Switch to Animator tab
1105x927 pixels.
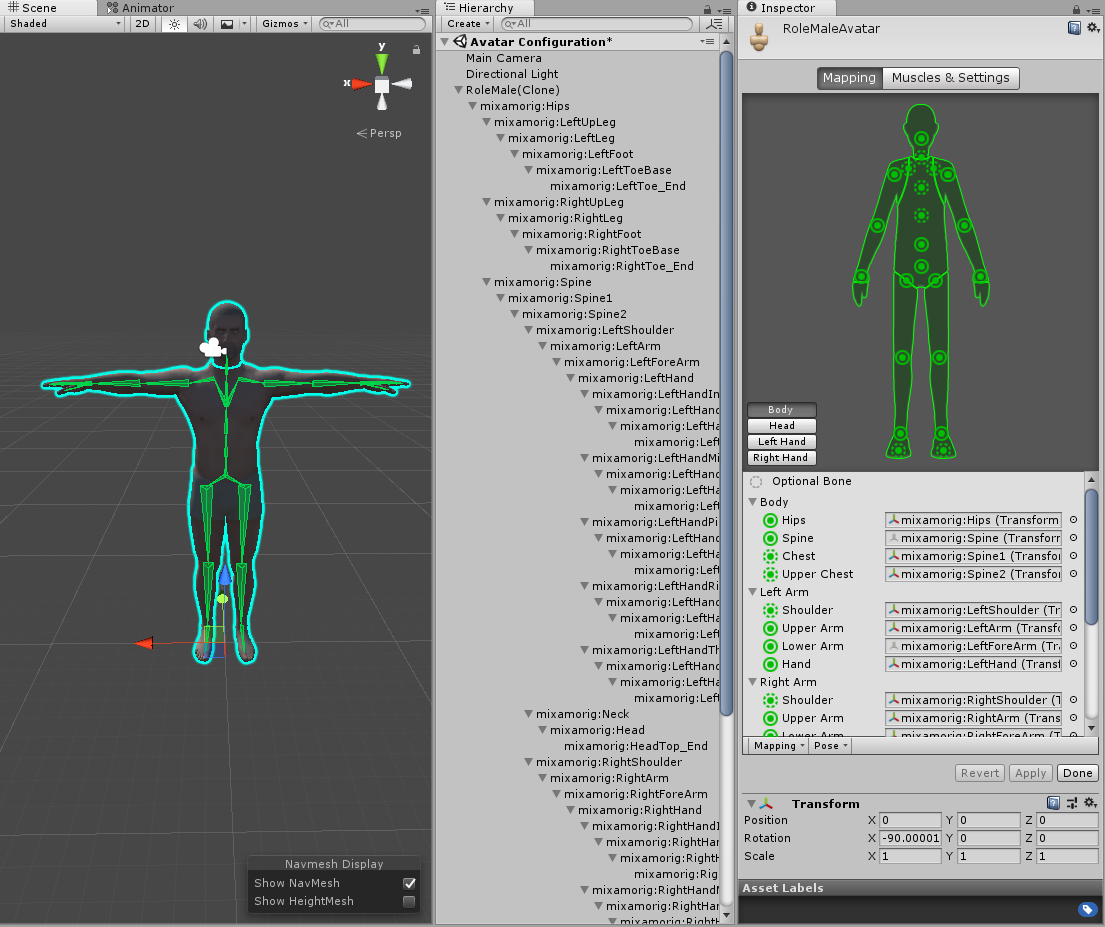(140, 8)
